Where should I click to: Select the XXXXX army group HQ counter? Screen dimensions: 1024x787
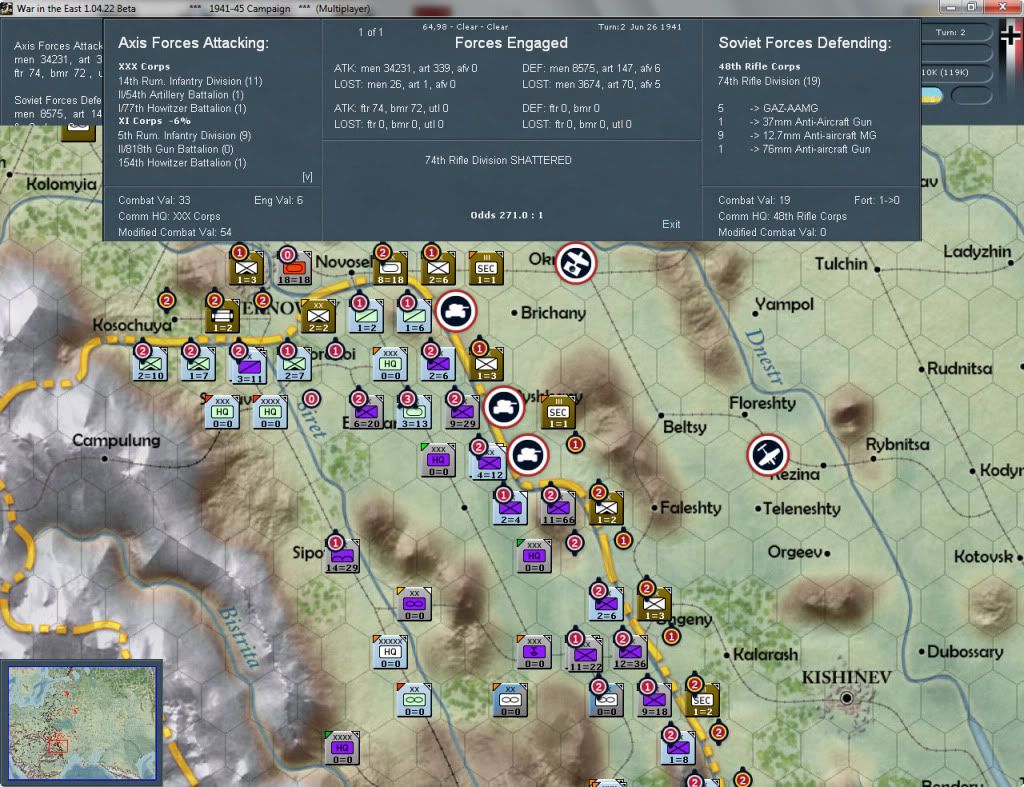click(391, 652)
